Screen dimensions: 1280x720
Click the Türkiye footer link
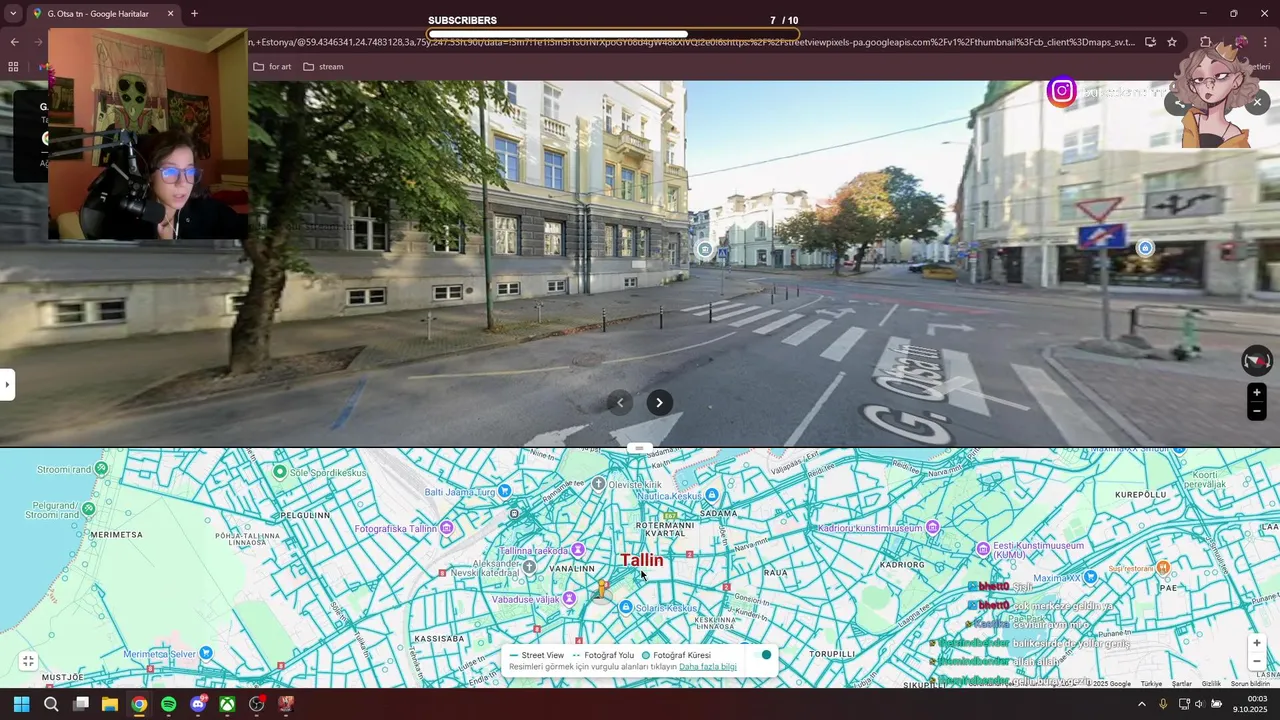(x=1151, y=684)
